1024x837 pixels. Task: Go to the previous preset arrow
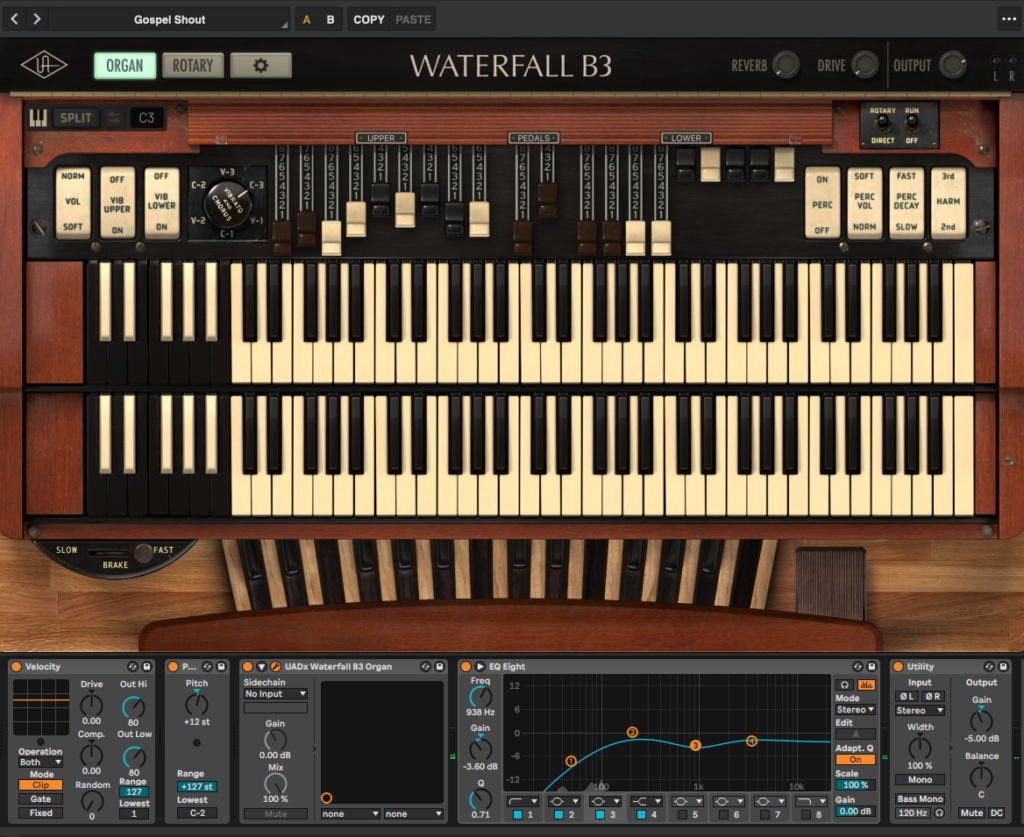[x=15, y=19]
